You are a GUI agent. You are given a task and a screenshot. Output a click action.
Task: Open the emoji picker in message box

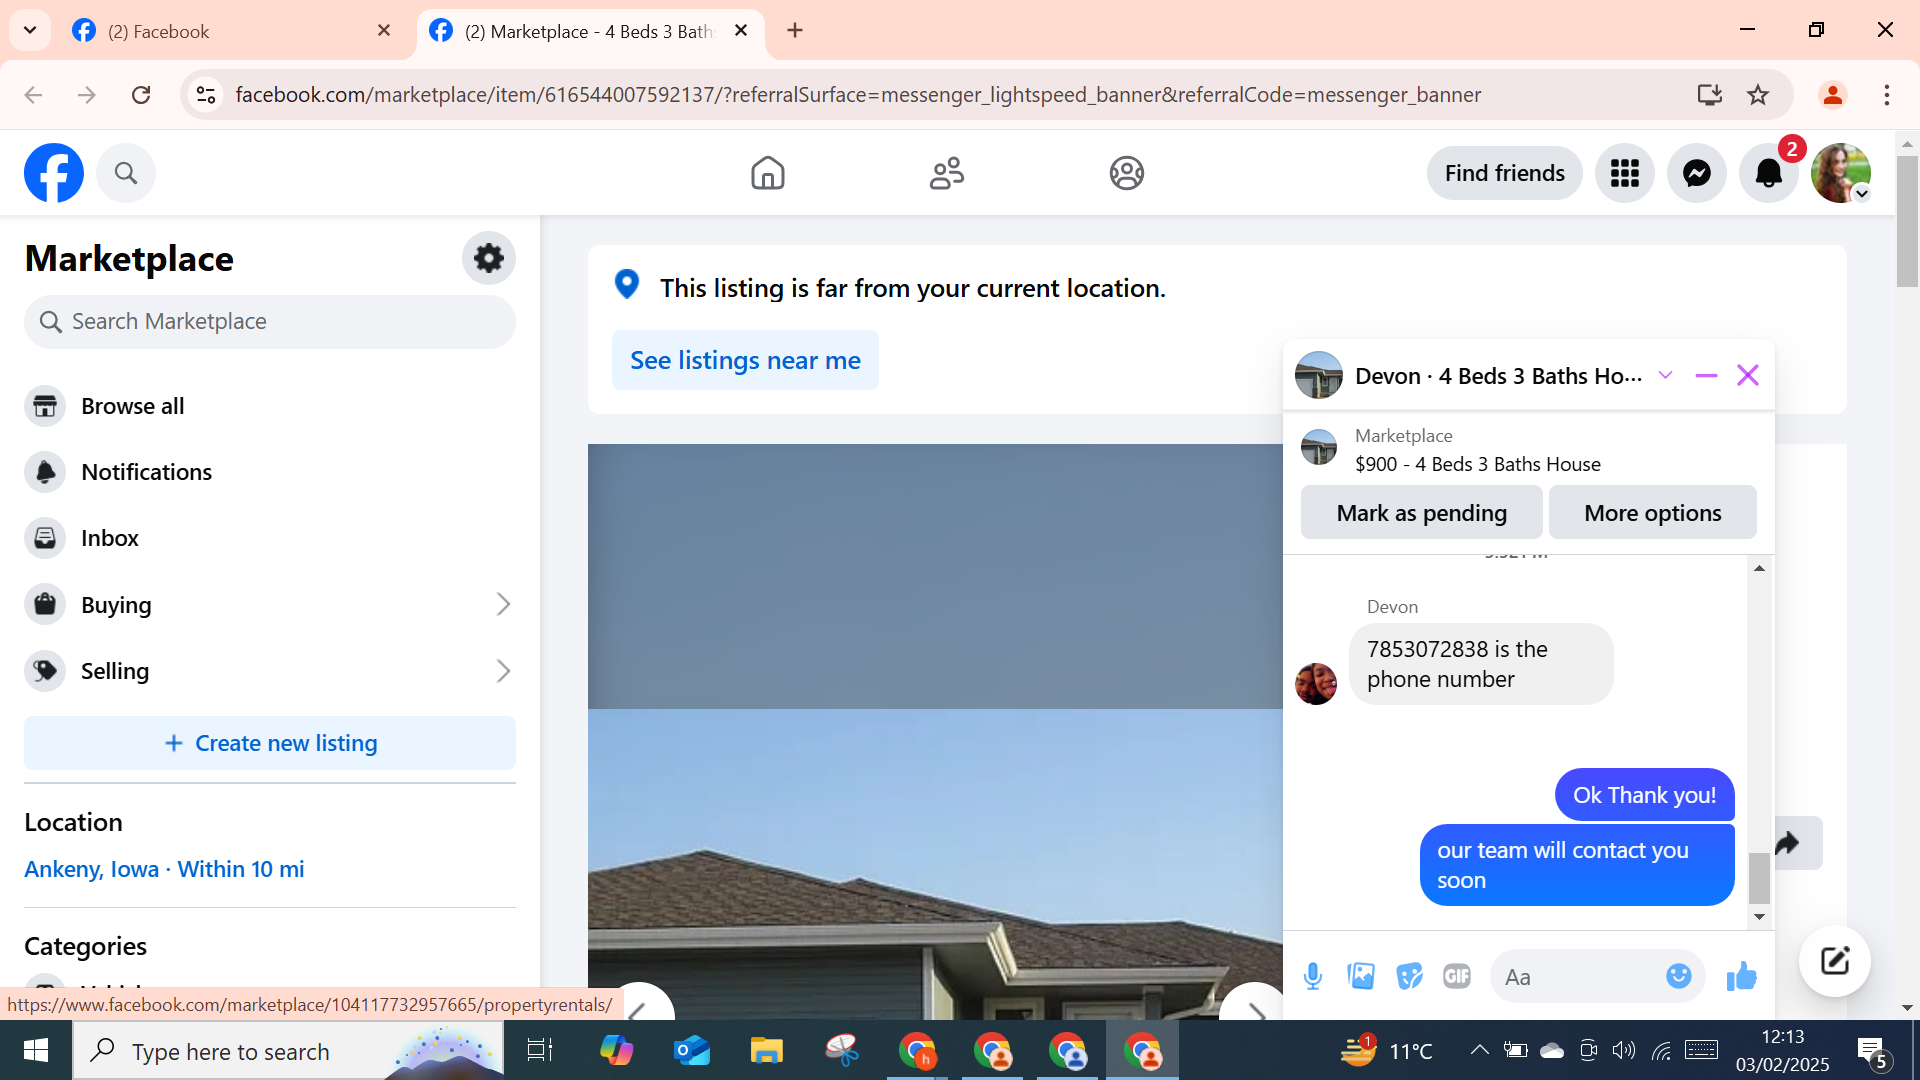(x=1679, y=976)
